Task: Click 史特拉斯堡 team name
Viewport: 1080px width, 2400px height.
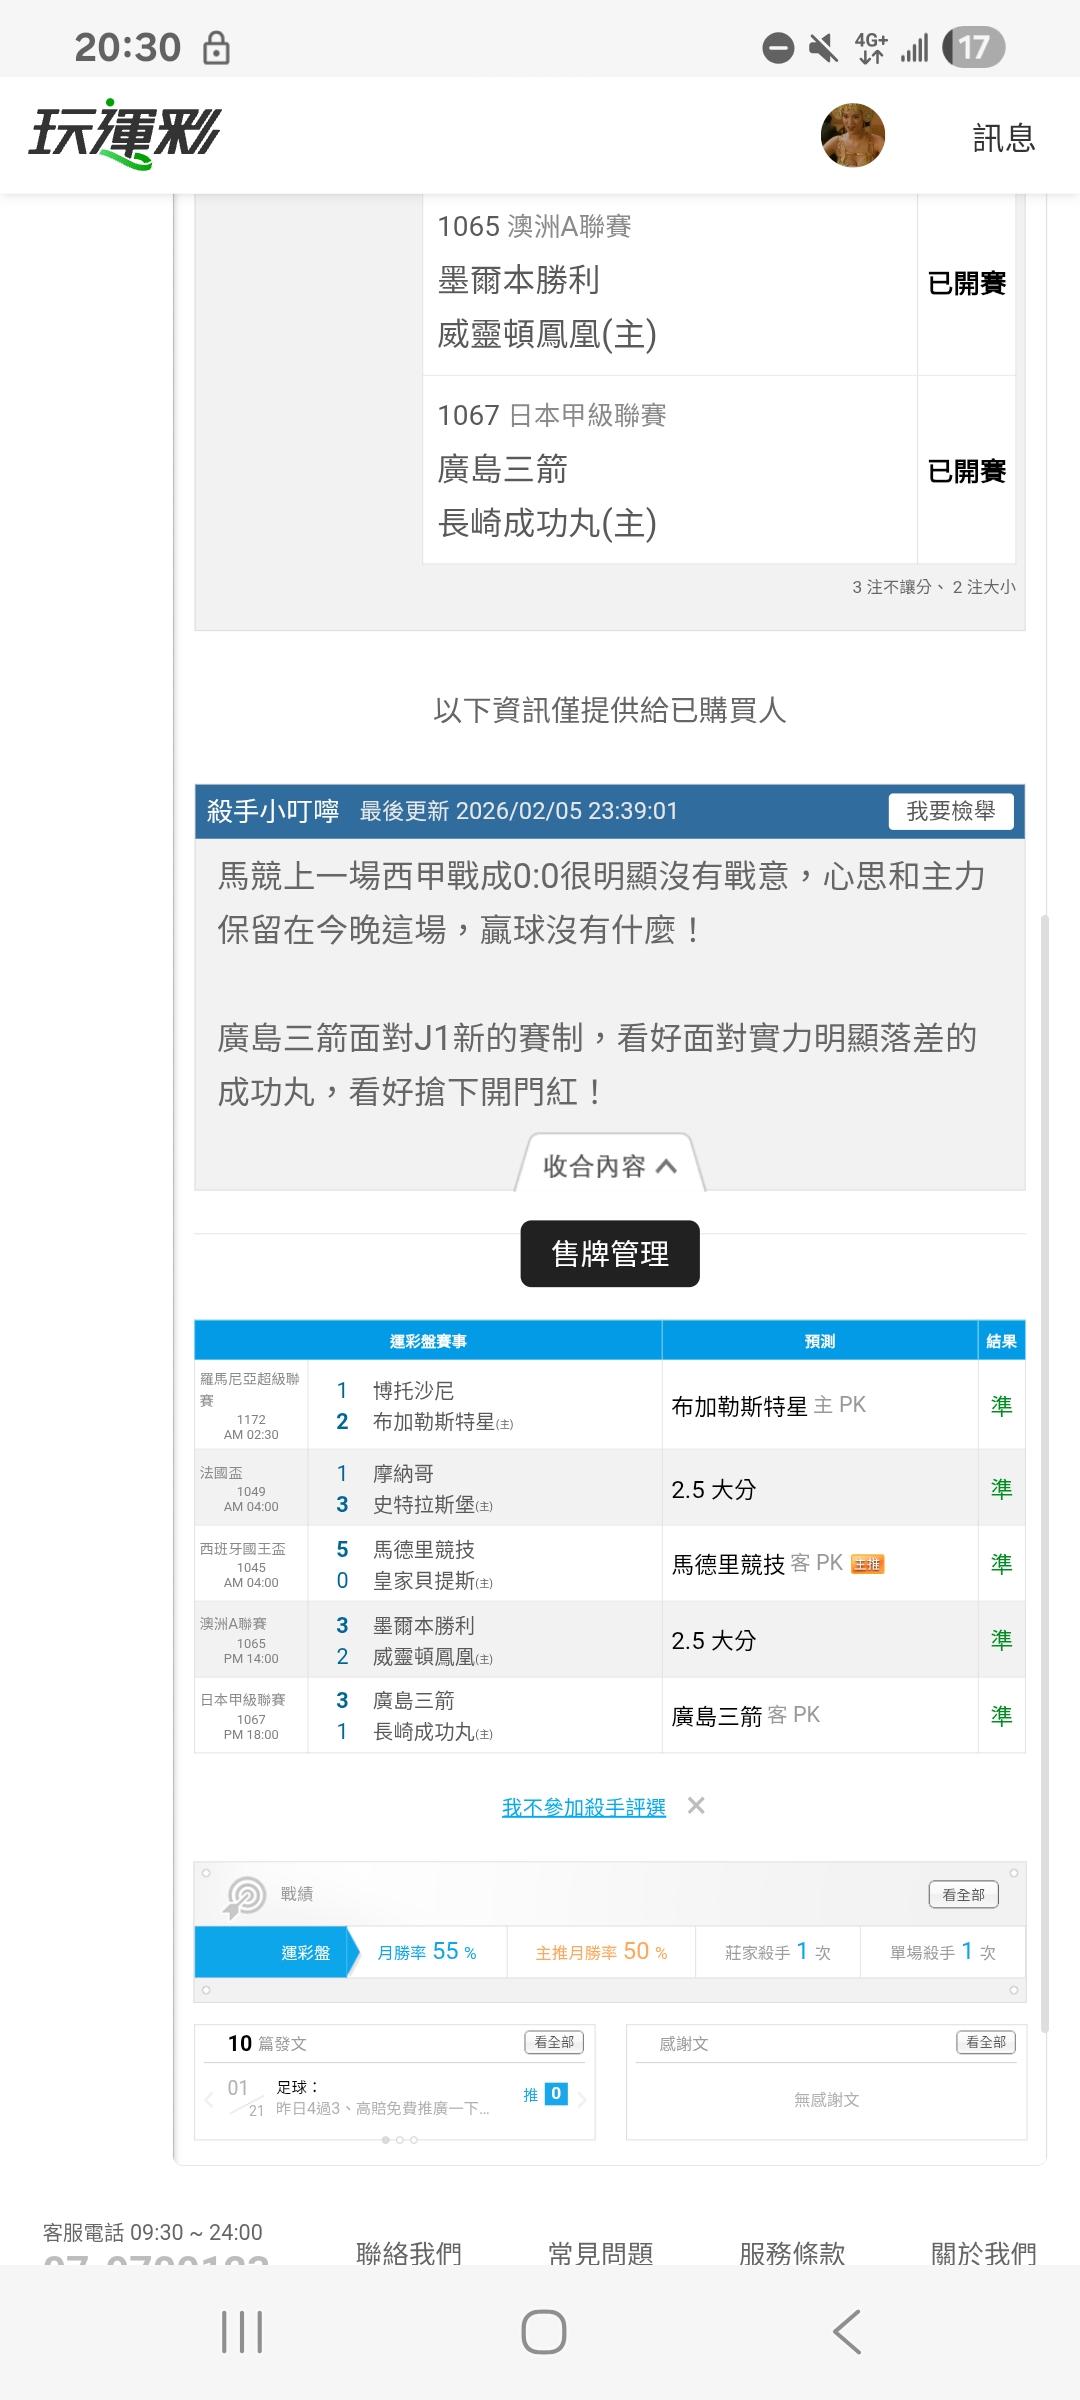Action: [423, 1505]
